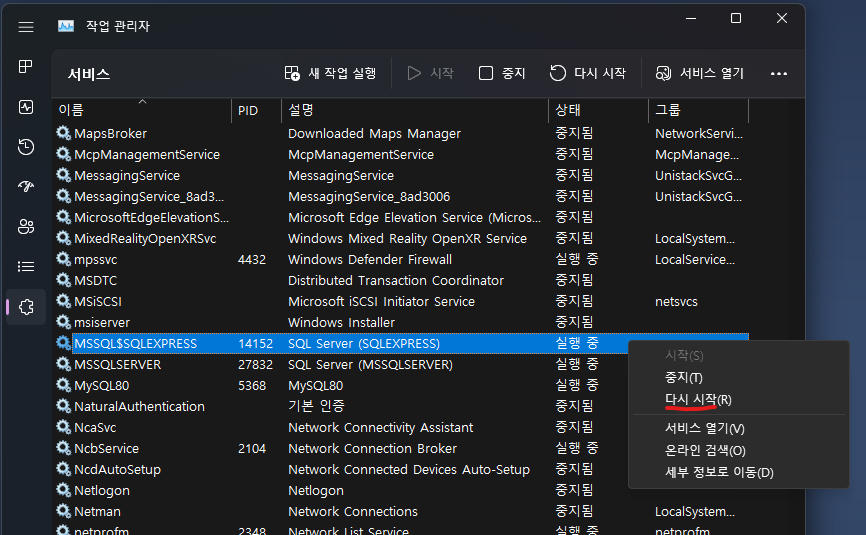Open the Performance page icon in sidebar
This screenshot has width=866, height=535.
(25, 107)
